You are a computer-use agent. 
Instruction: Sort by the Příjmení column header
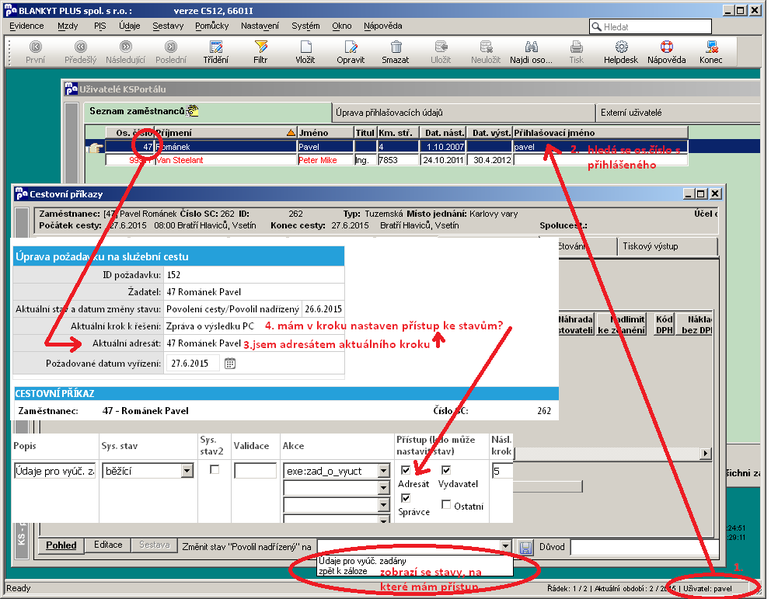coord(225,133)
